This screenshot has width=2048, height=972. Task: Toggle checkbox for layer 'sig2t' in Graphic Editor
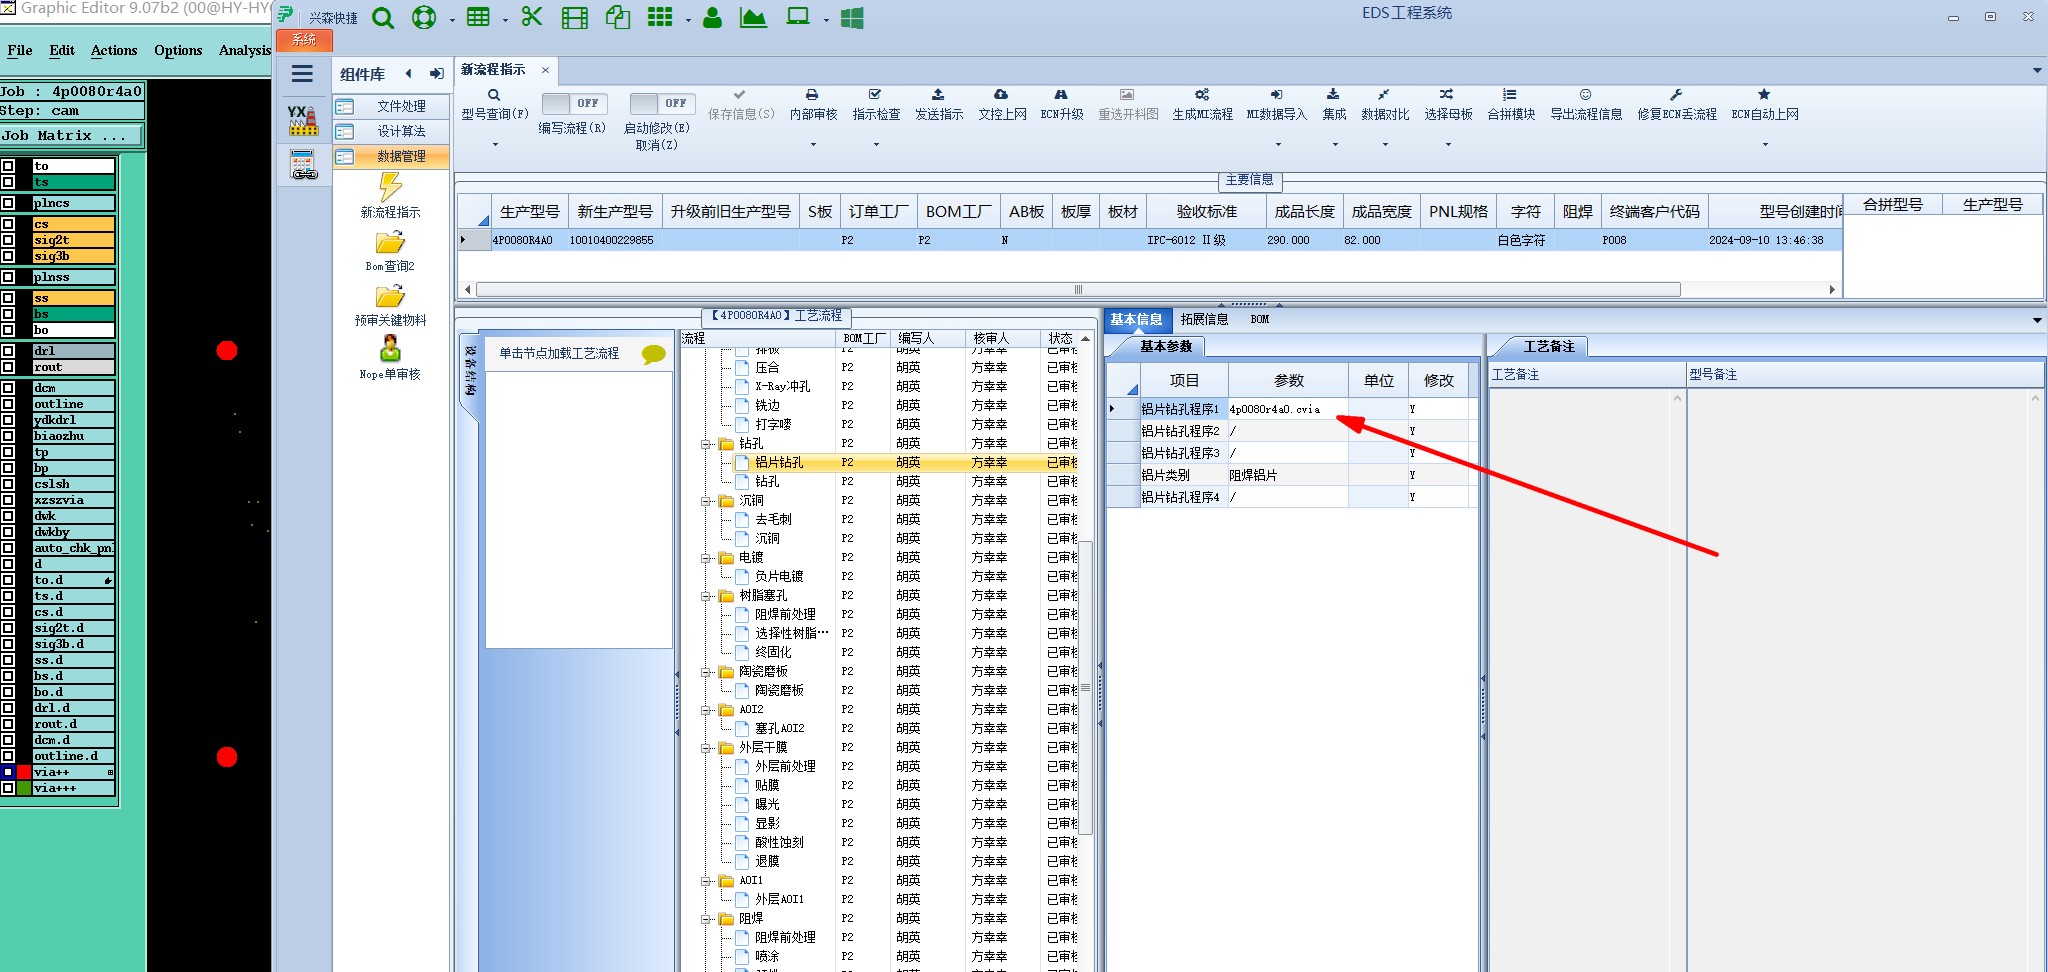pos(8,240)
